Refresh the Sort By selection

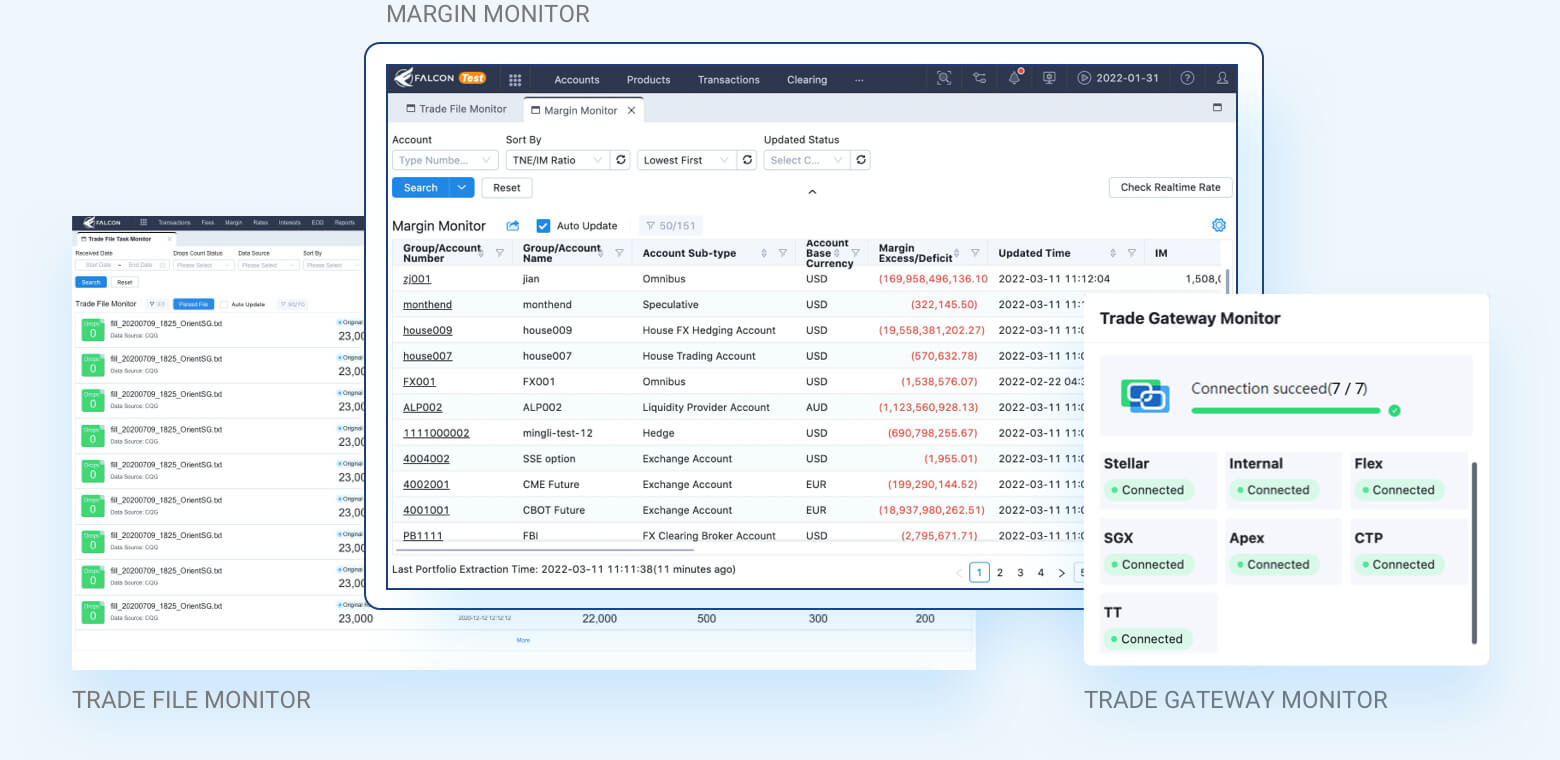[x=622, y=160]
